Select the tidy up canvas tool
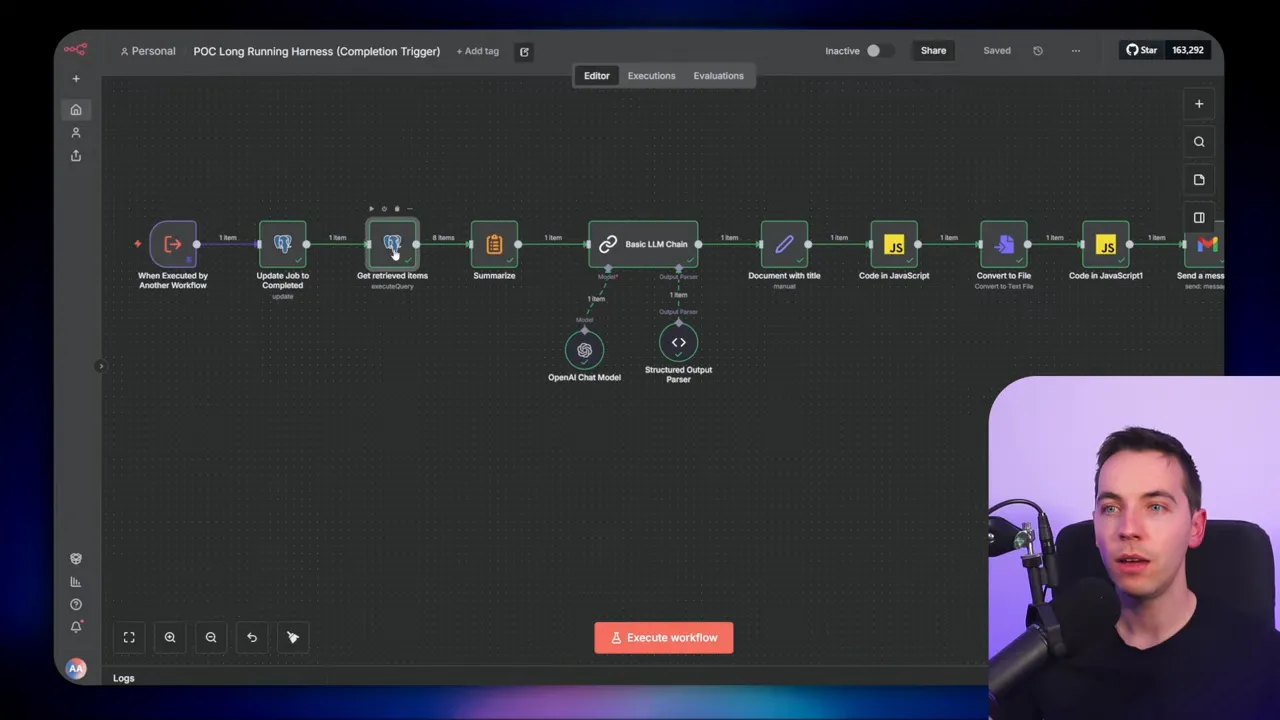The image size is (1280, 720). tap(292, 637)
